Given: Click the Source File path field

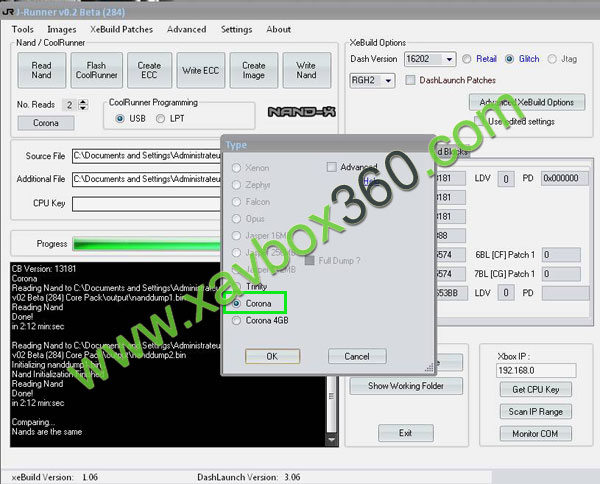Looking at the screenshot, I should pyautogui.click(x=147, y=156).
